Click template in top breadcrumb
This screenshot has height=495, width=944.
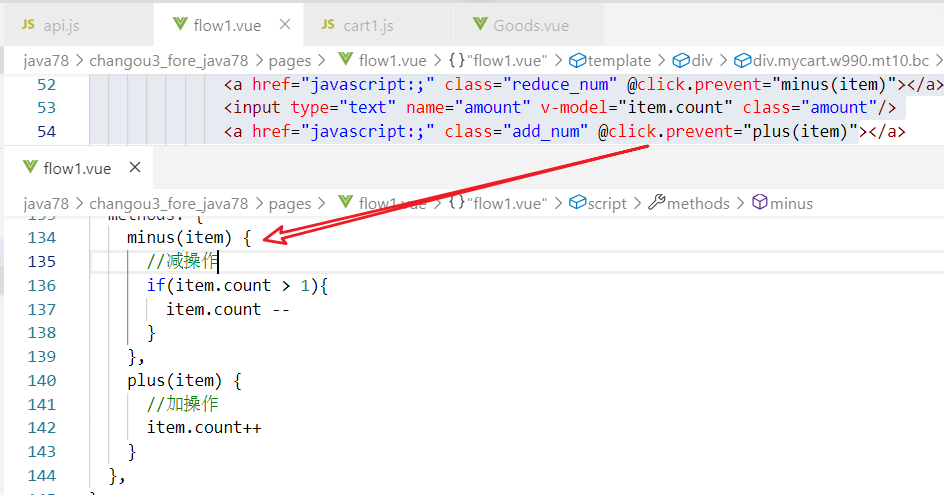point(620,61)
